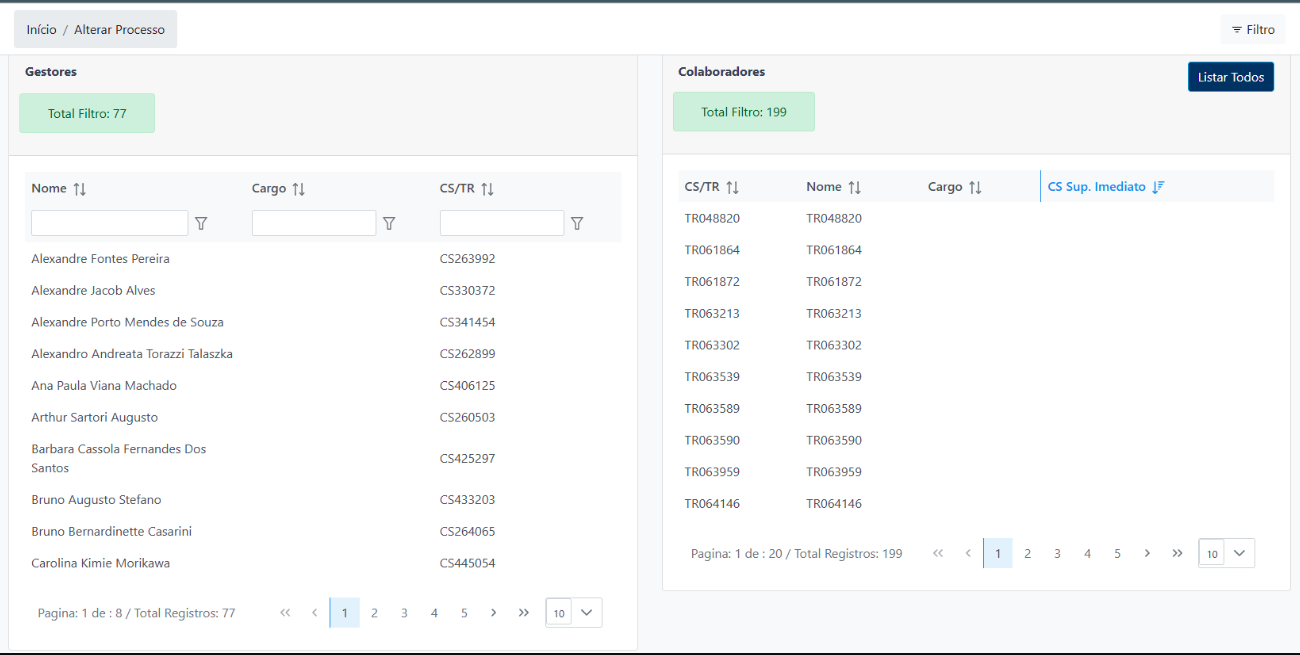Image resolution: width=1300 pixels, height=655 pixels.
Task: Click the filter funnel icon beside Cargo input
Action: (x=389, y=224)
